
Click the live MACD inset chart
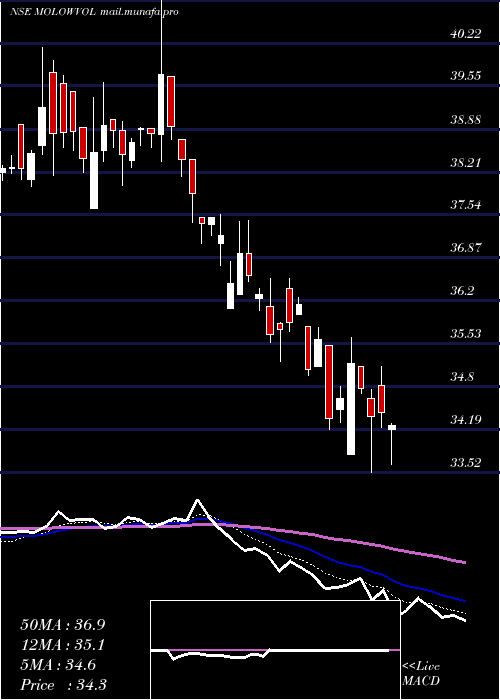point(275,650)
